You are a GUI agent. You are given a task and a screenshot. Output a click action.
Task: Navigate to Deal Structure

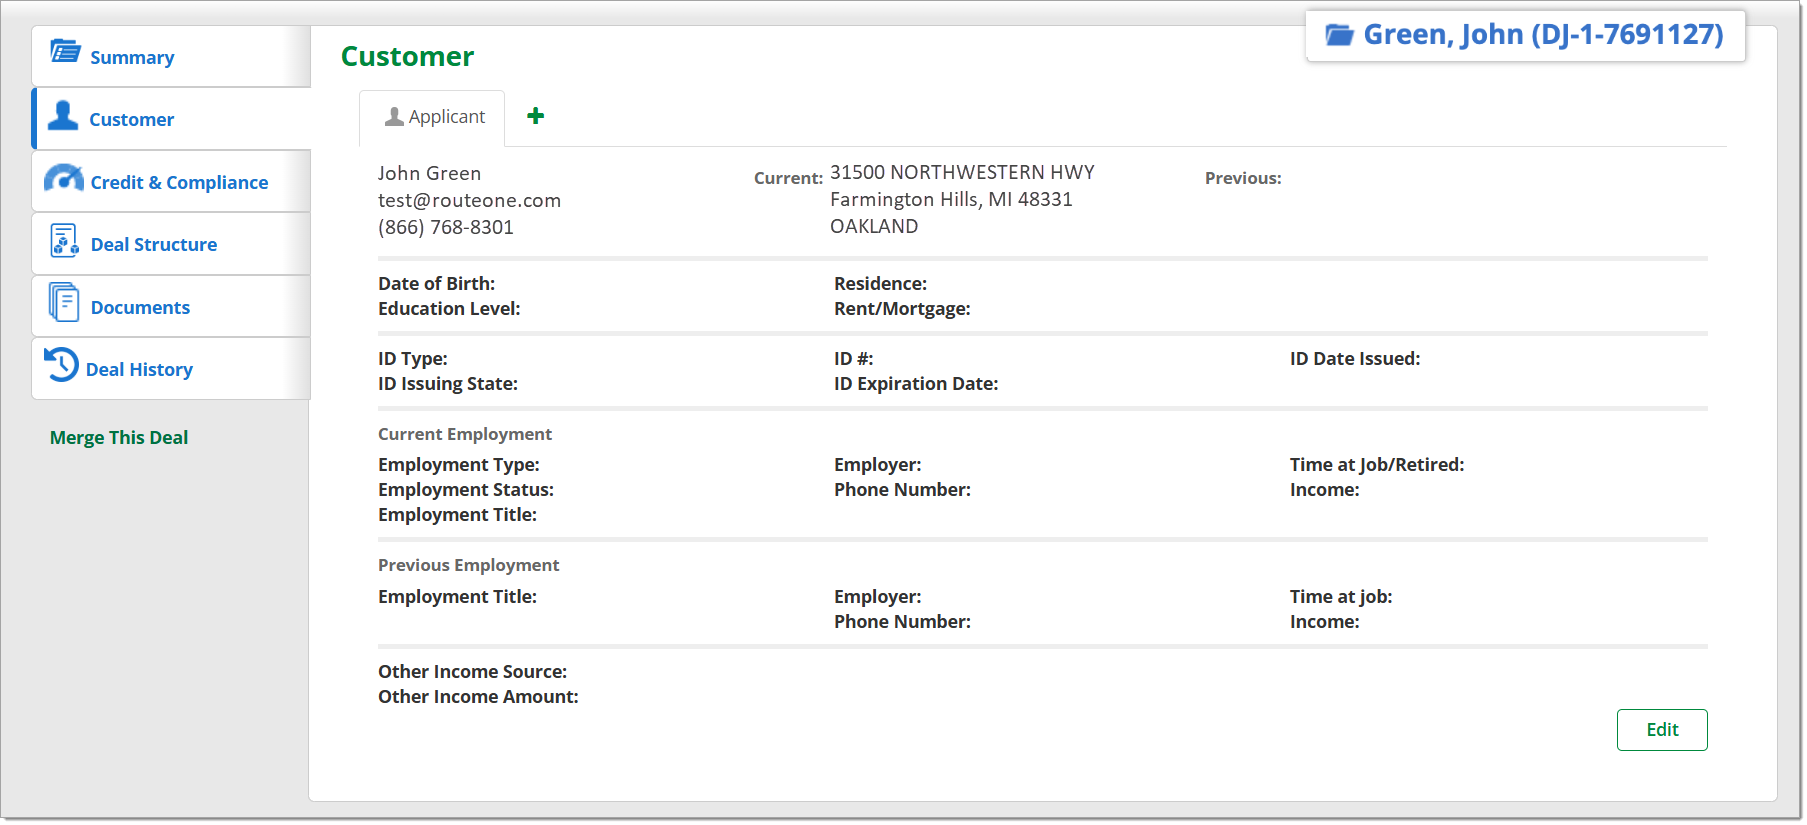[x=171, y=244]
